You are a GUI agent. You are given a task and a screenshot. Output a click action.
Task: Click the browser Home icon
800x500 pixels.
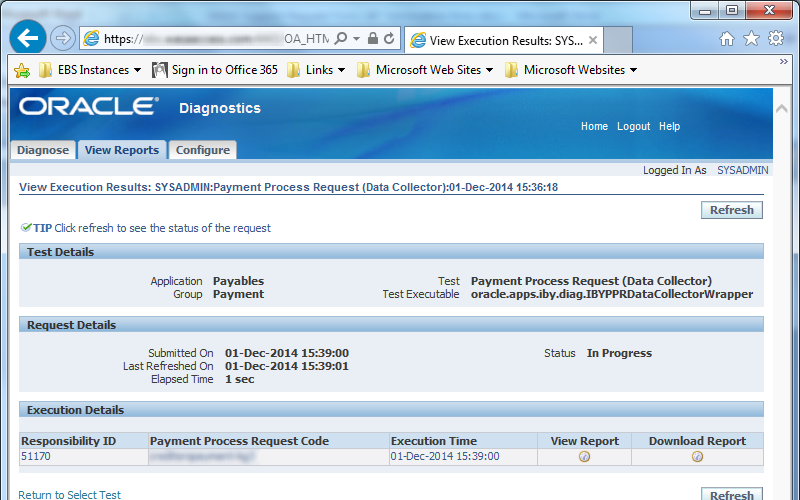click(727, 39)
